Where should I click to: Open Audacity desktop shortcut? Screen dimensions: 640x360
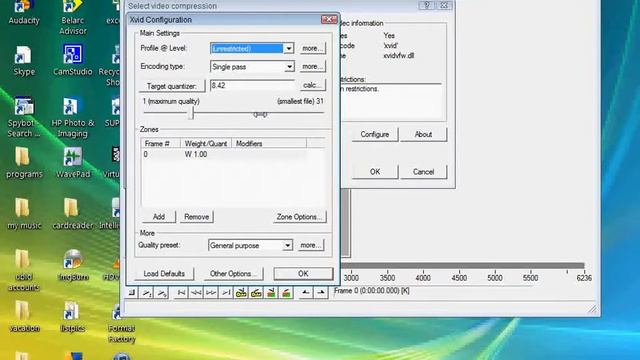pyautogui.click(x=24, y=13)
